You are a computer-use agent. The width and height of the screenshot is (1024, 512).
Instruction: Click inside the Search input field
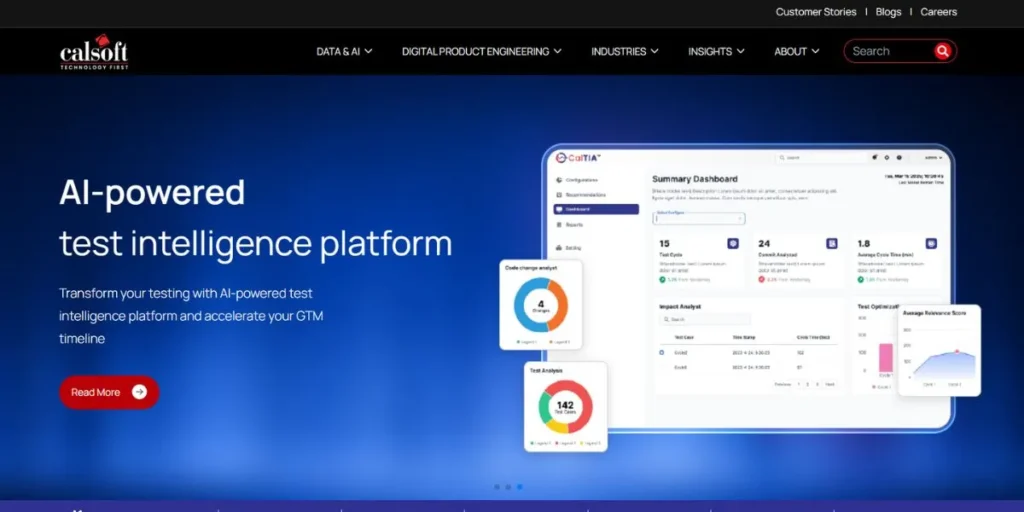[888, 51]
